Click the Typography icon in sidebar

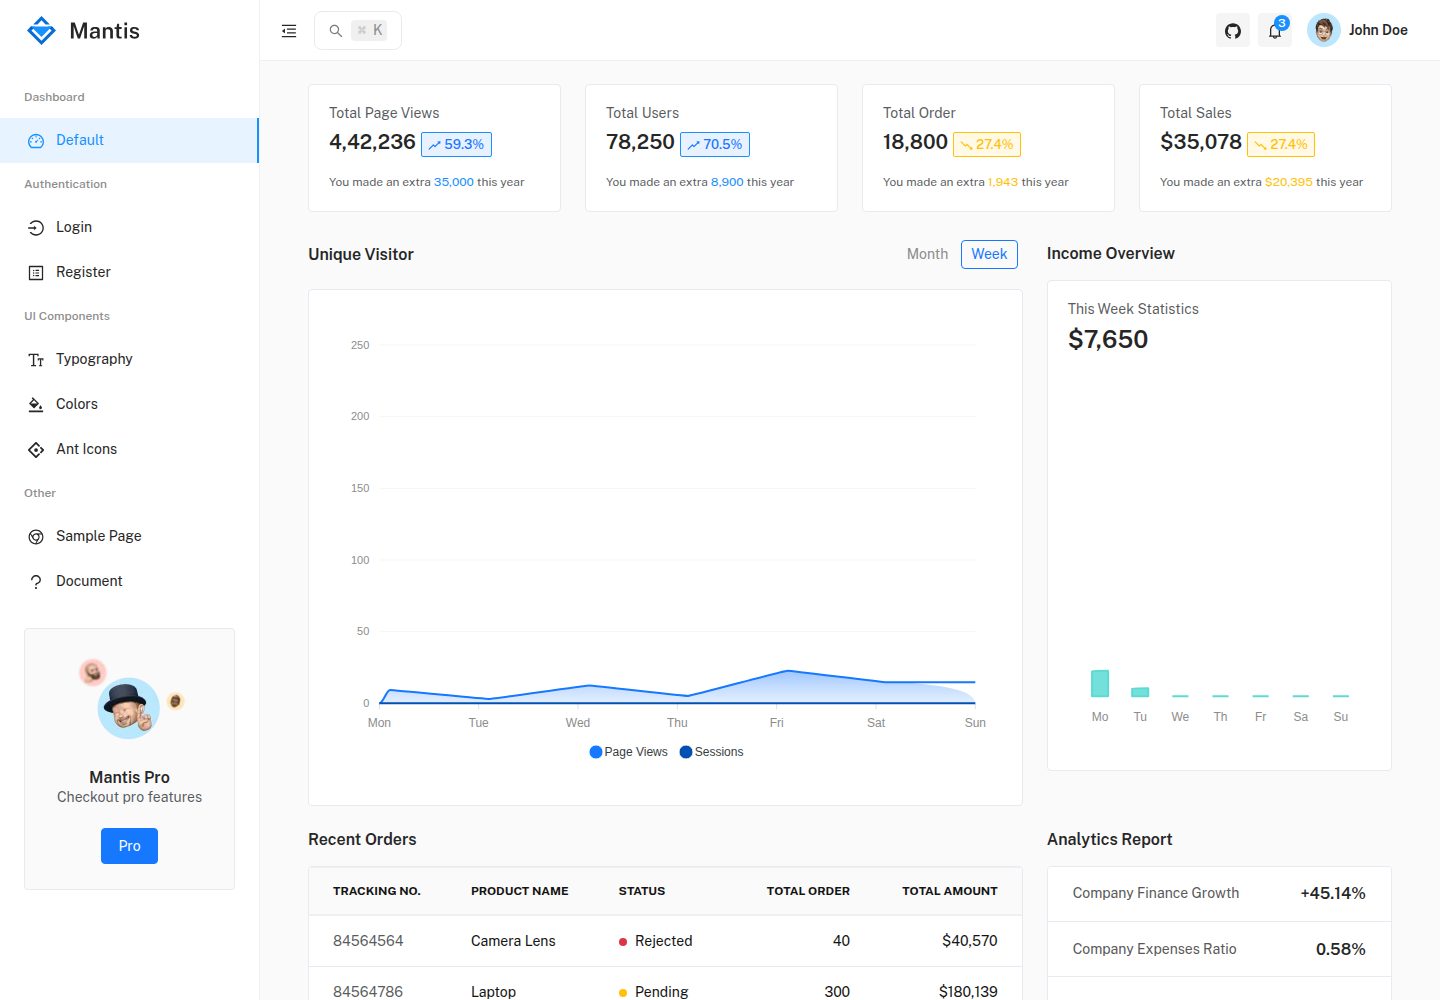[36, 360]
